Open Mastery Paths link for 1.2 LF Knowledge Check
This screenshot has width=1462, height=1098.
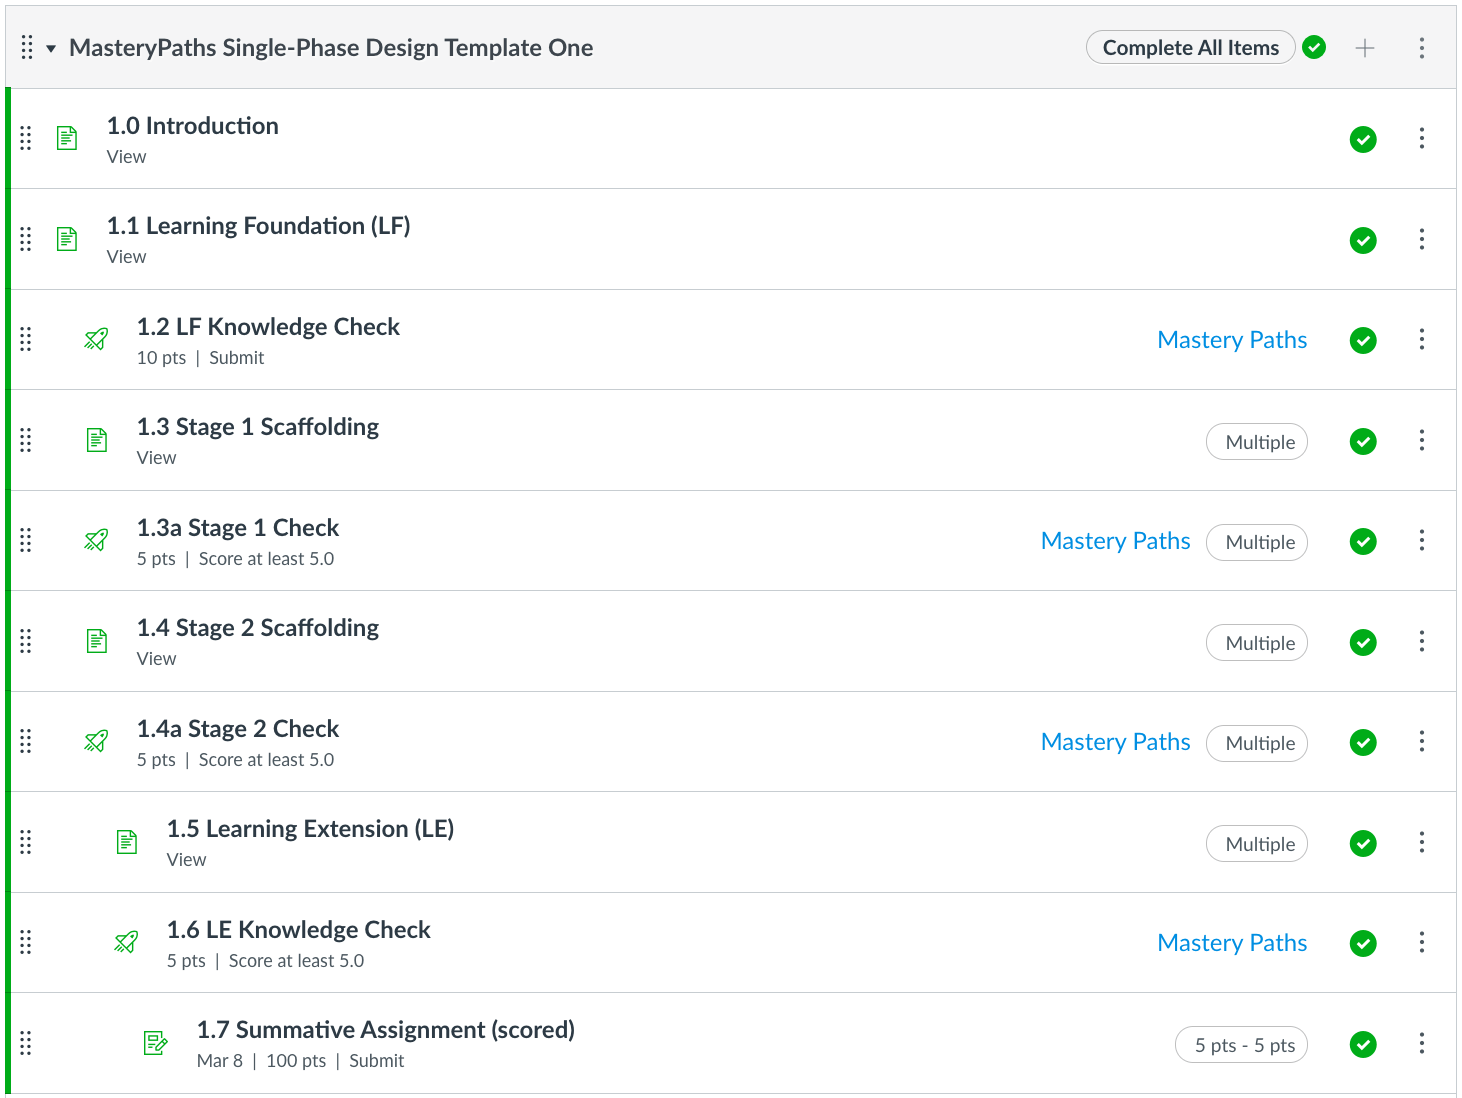click(1232, 340)
